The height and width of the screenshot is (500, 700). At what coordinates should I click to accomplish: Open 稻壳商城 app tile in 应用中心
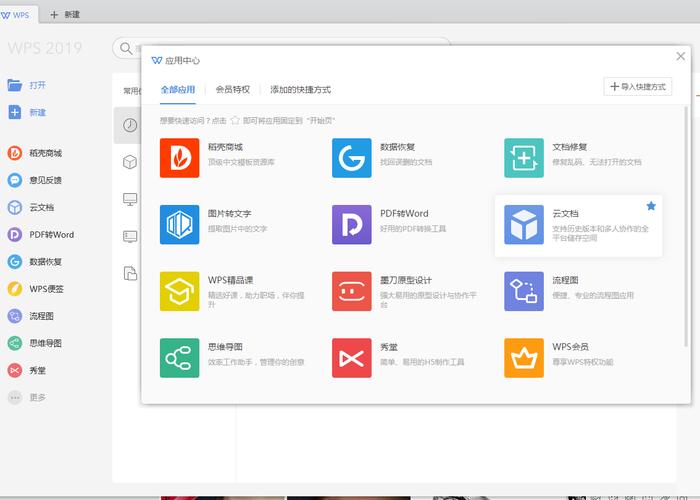tap(179, 158)
